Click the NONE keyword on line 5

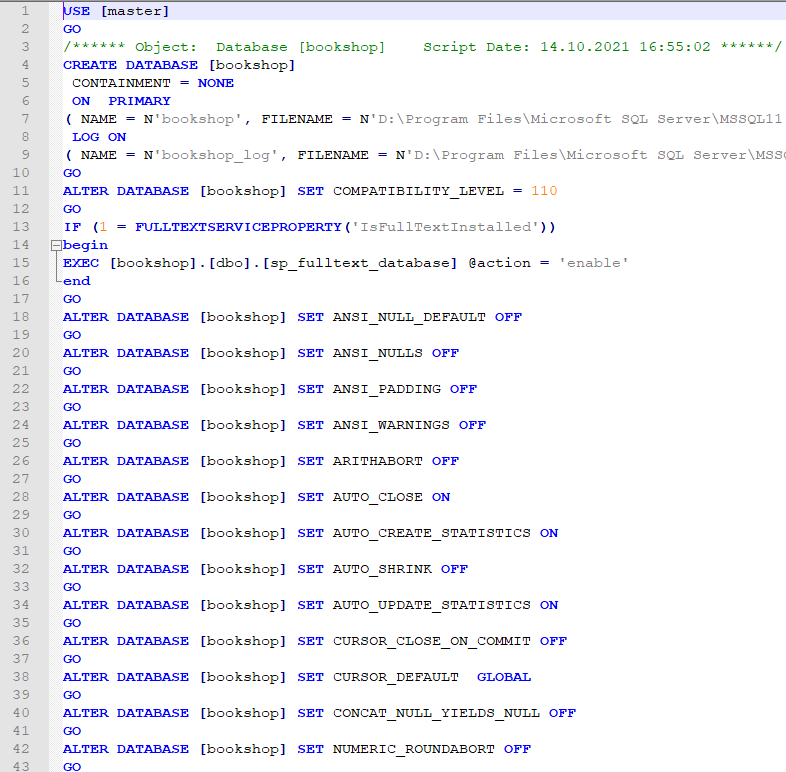pyautogui.click(x=216, y=83)
